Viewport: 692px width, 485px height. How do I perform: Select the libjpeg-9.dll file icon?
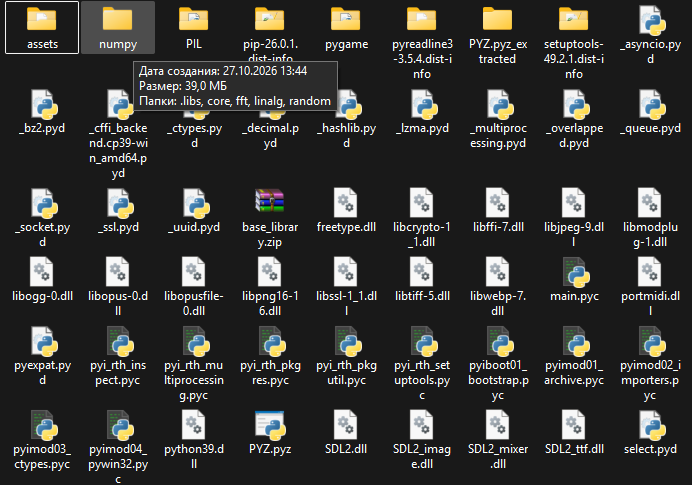coord(573,203)
